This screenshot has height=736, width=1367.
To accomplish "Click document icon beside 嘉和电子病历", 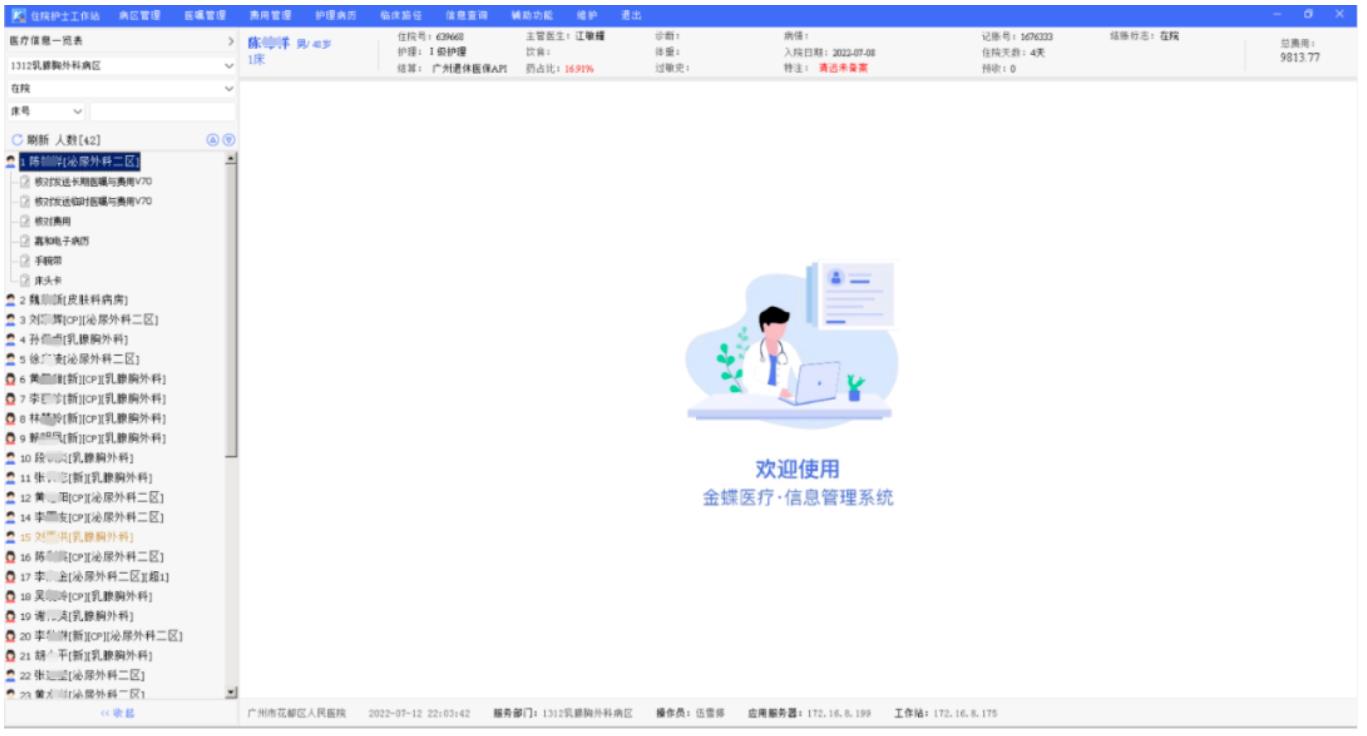I will point(25,241).
